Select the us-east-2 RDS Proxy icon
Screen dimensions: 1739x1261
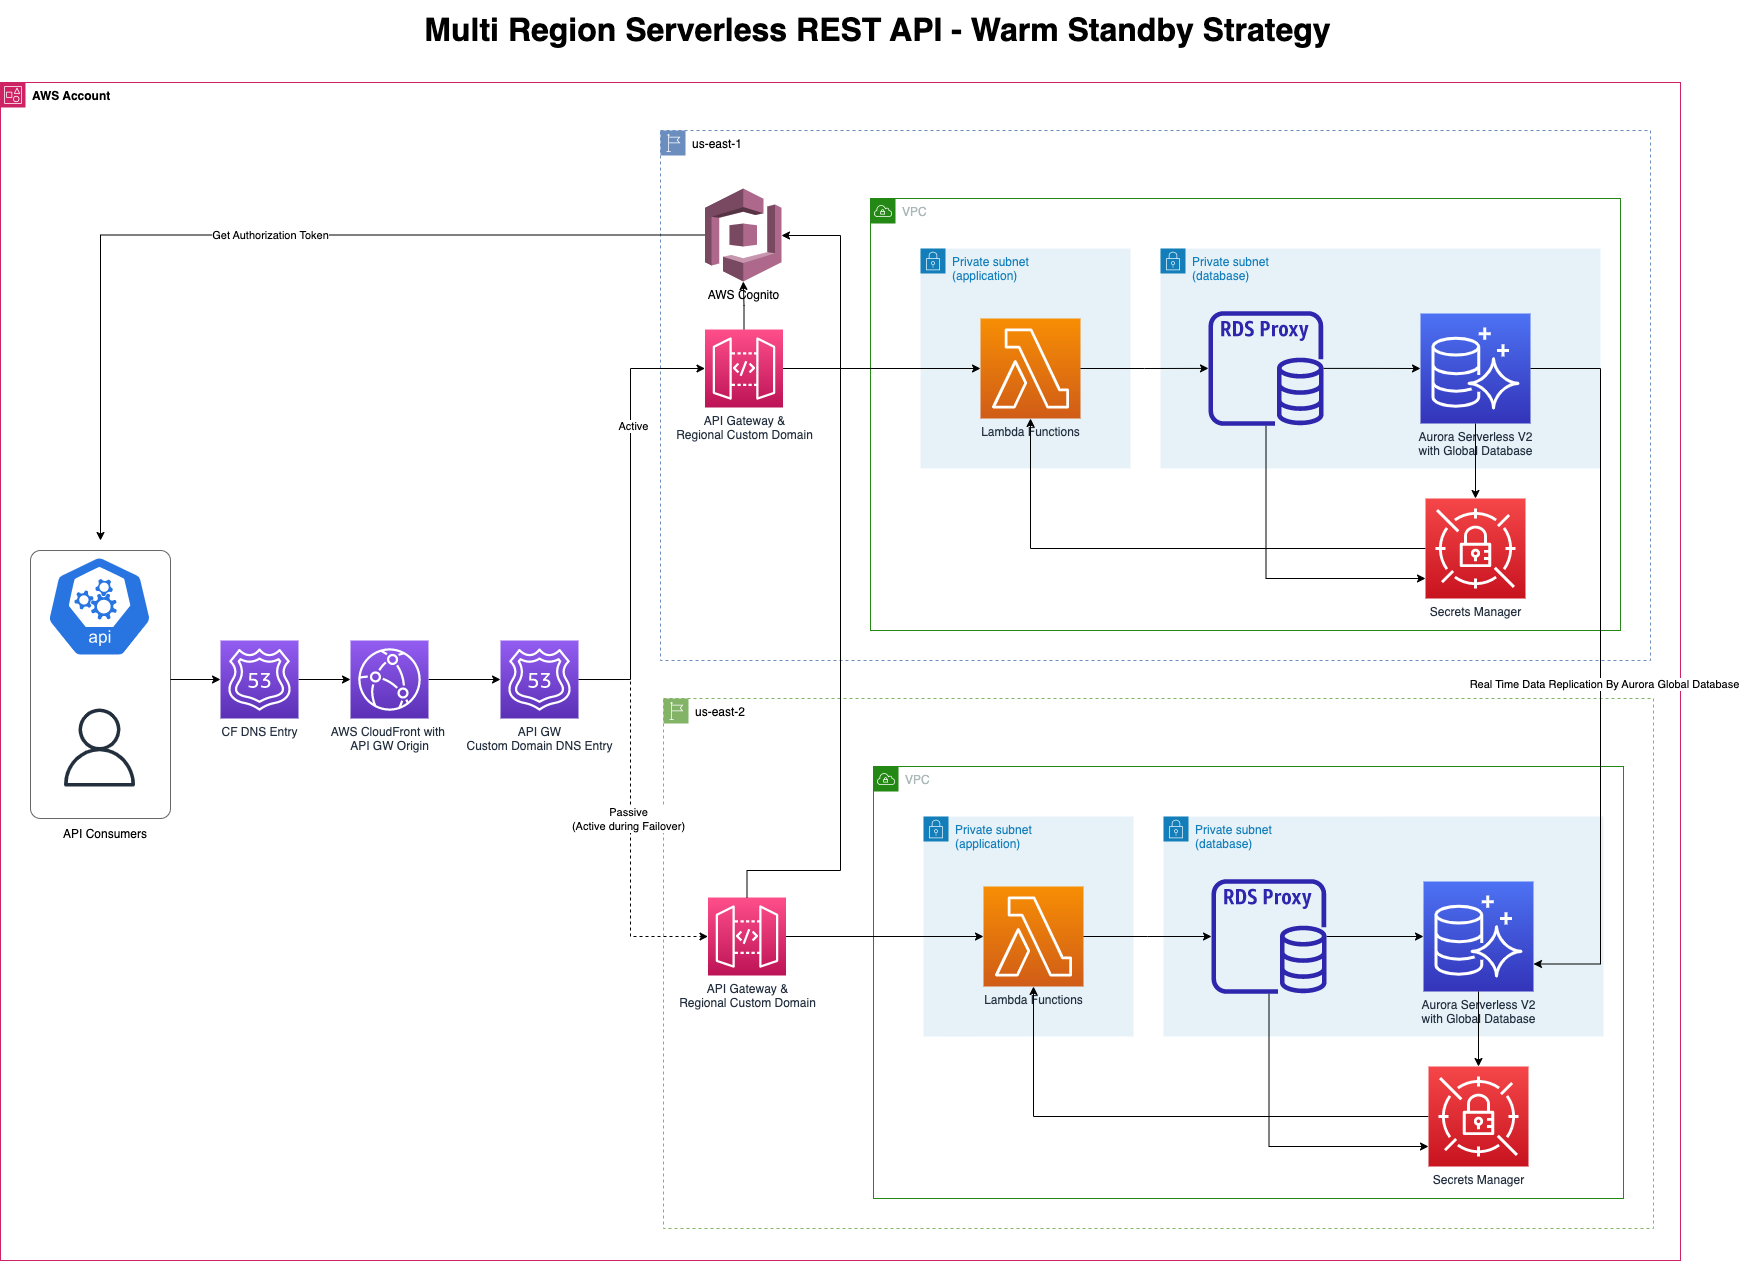pyautogui.click(x=1269, y=936)
